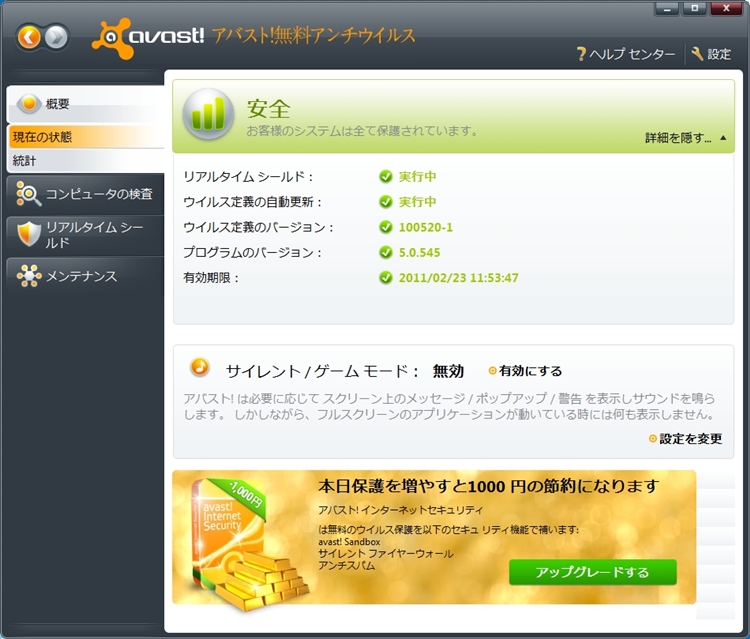Click the 無効 silent mode status
Viewport: 750px width, 639px height.
tap(448, 371)
